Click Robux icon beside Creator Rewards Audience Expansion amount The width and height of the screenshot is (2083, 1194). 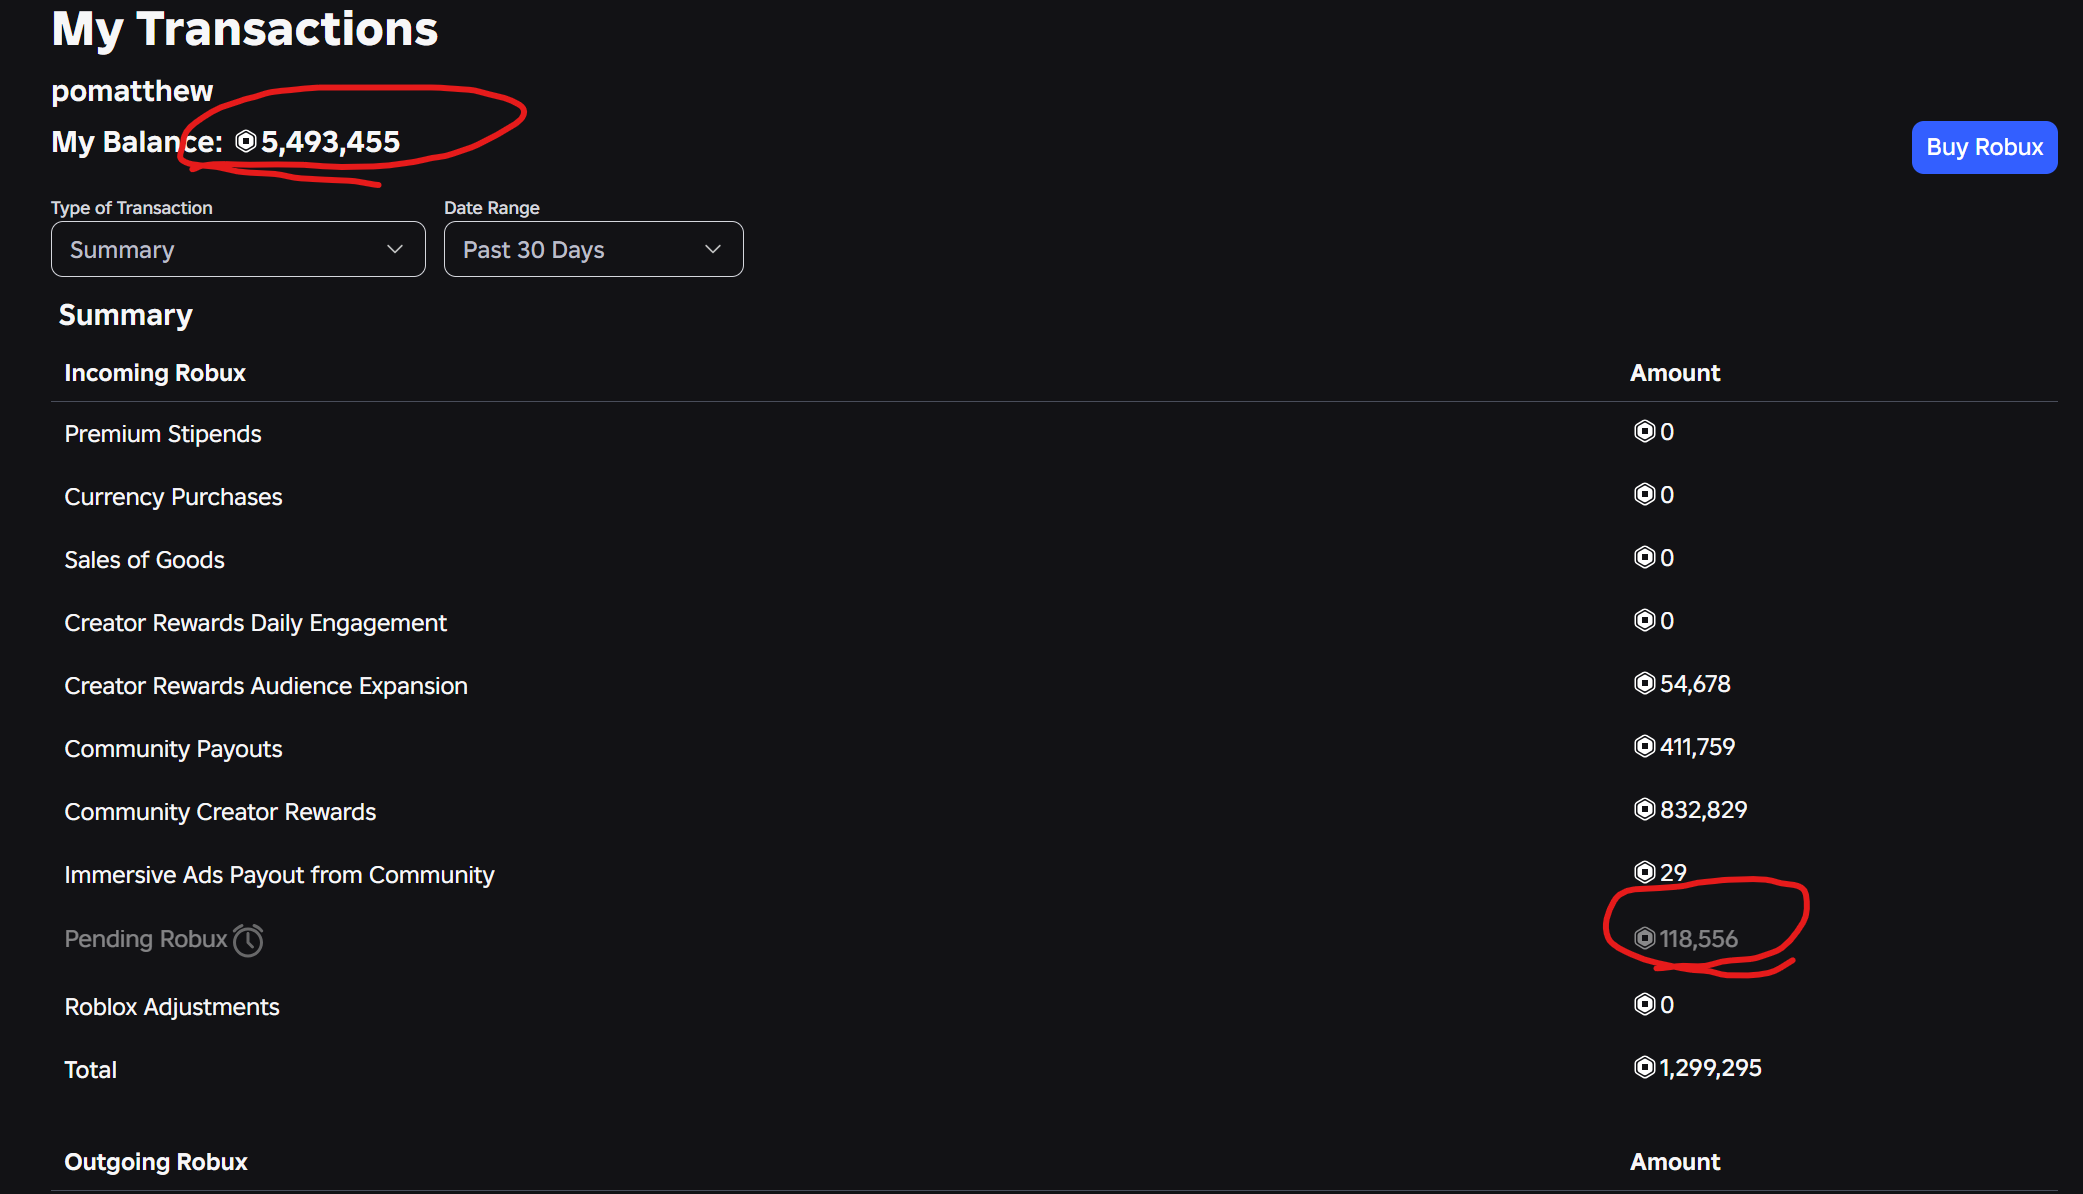click(x=1645, y=683)
